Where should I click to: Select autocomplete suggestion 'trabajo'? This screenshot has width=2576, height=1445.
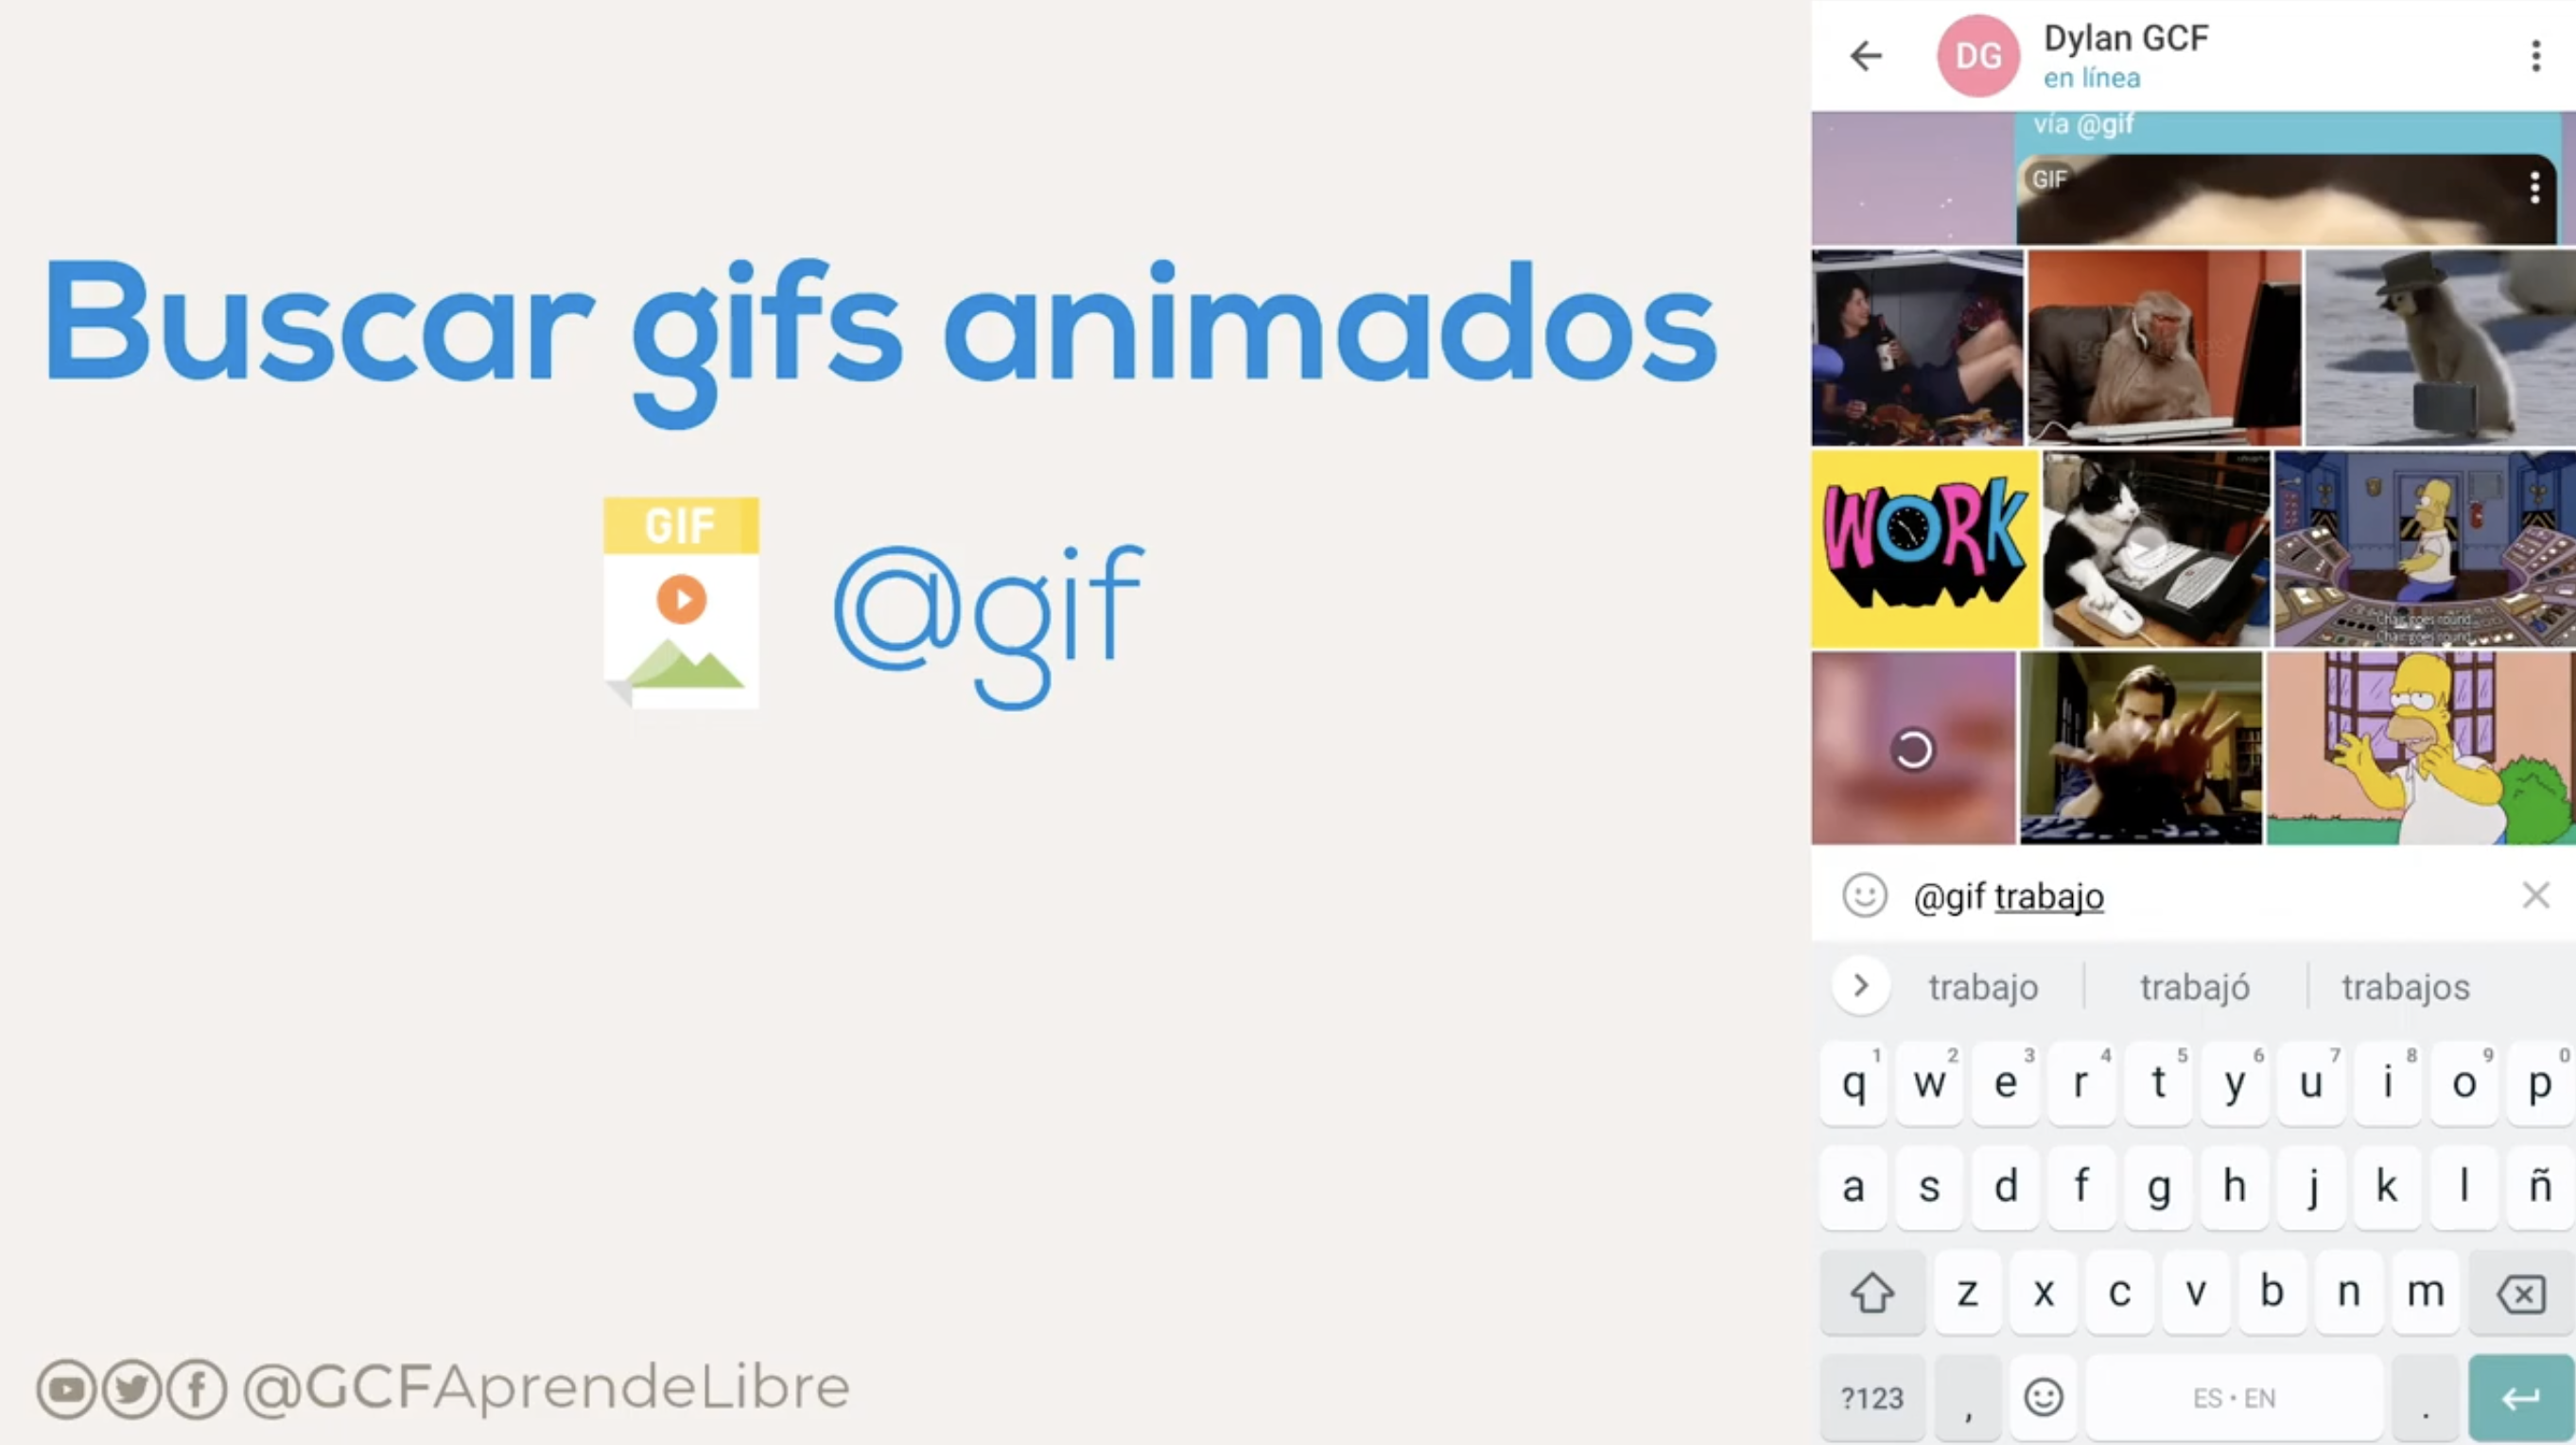(1981, 987)
